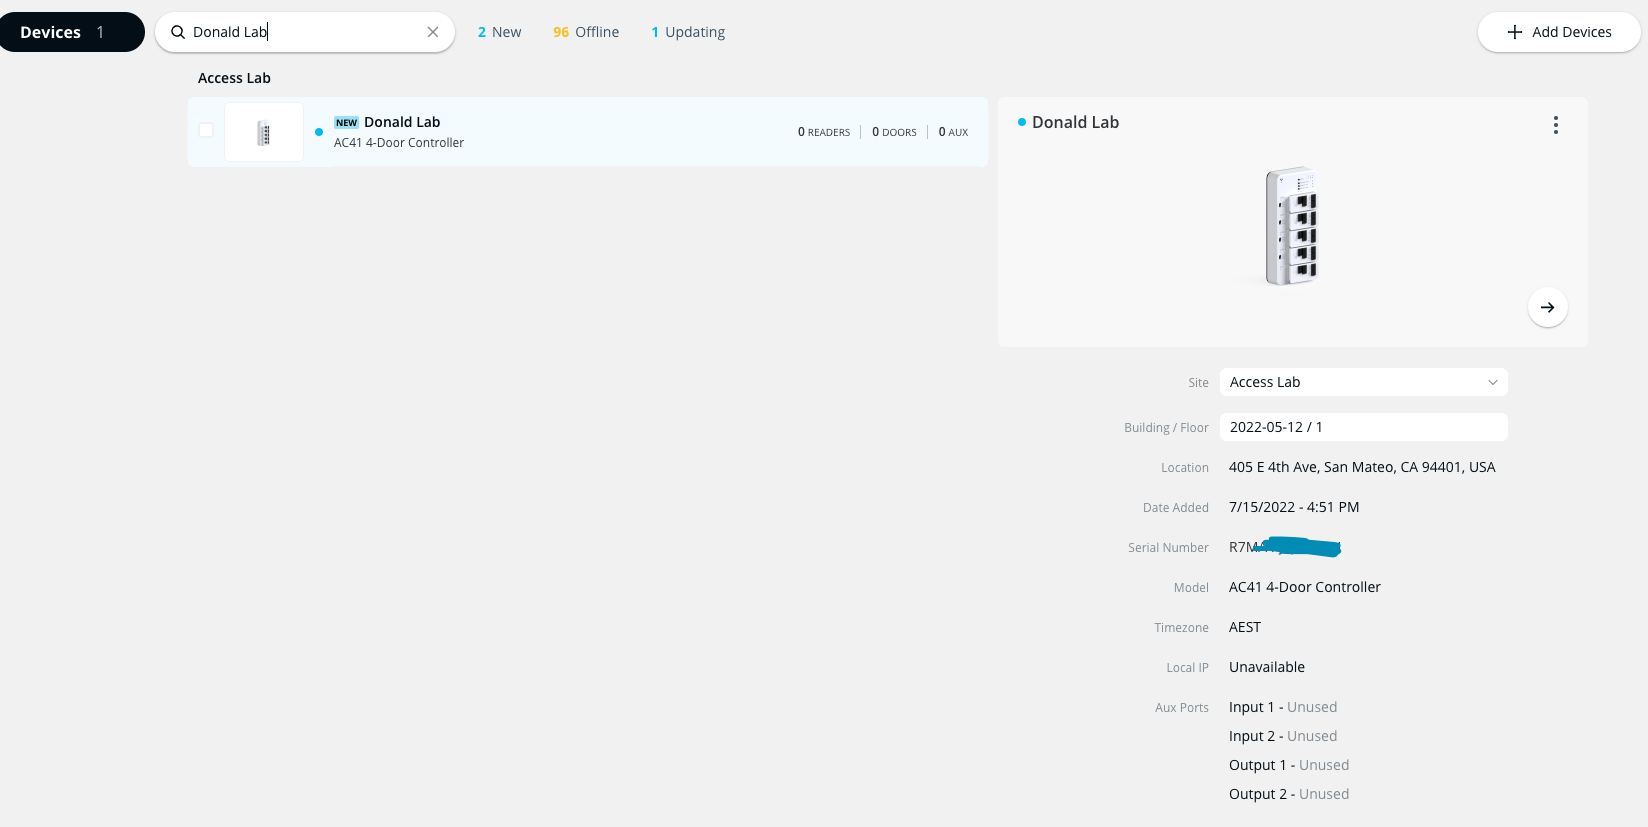Viewport: 1648px width, 827px height.
Task: Select the Donald Lab row checkbox
Action: click(206, 130)
